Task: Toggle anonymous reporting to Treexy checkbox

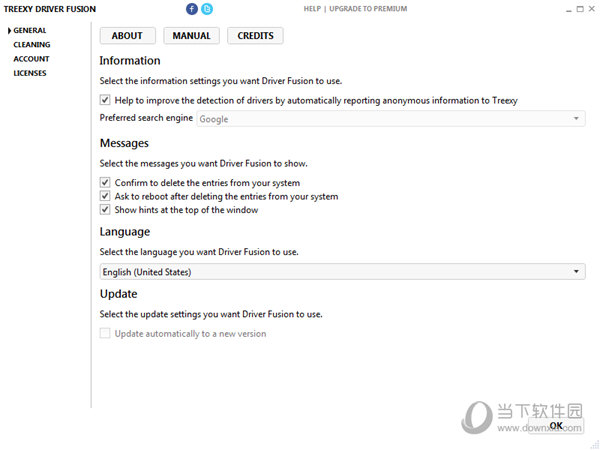Action: (x=105, y=100)
